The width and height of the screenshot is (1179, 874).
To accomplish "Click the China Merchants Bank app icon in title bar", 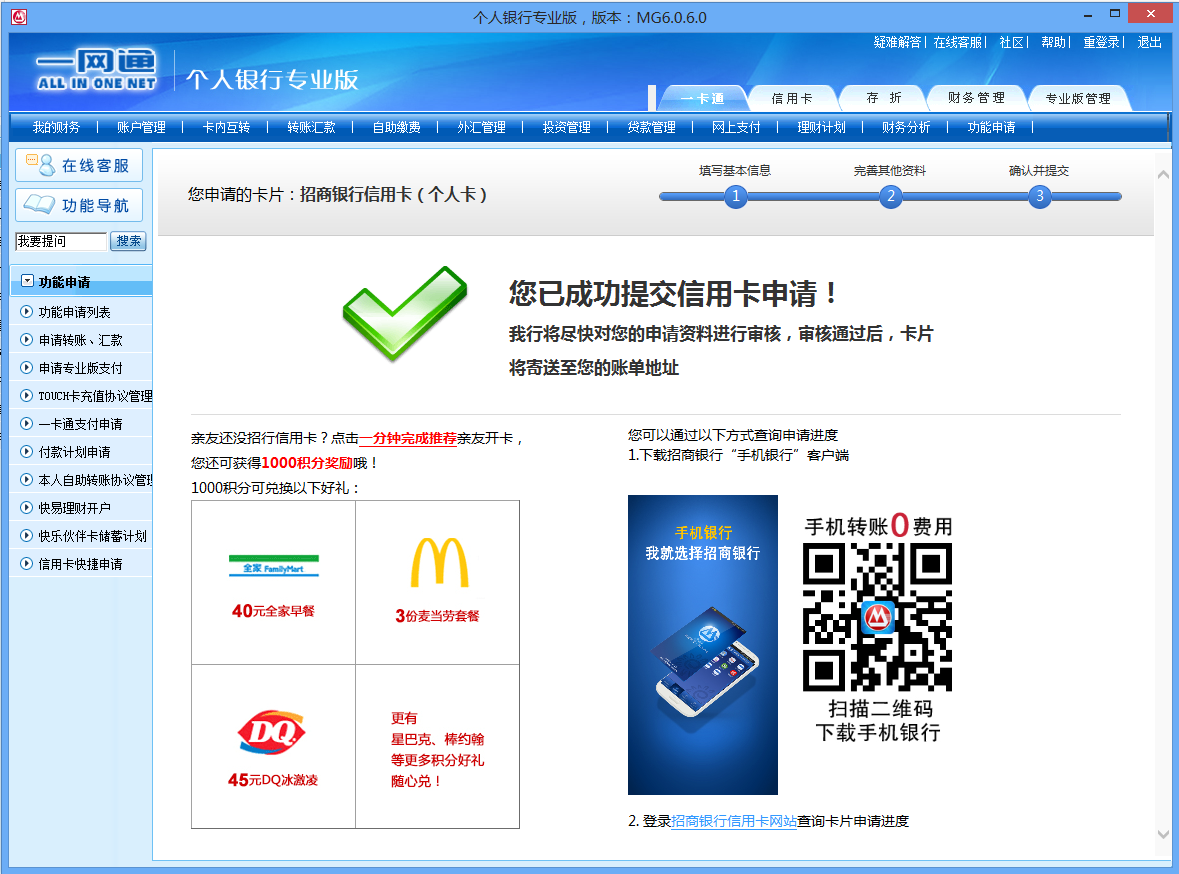I will (x=19, y=17).
